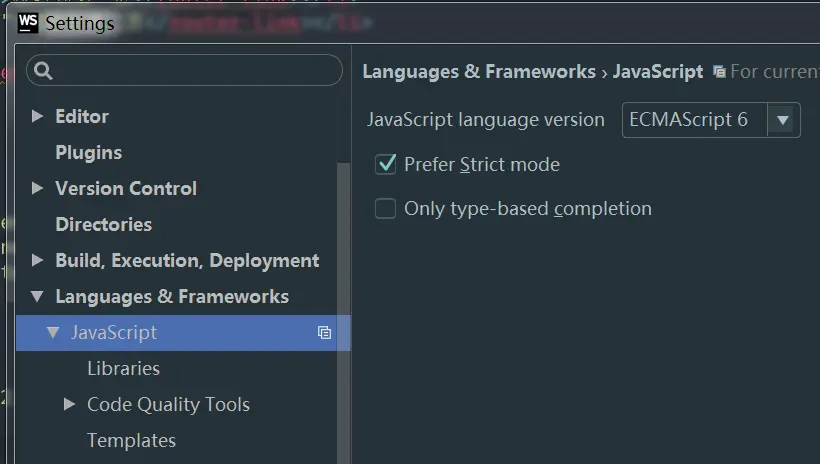
Task: Click the Only type-based completion label
Action: pos(528,209)
